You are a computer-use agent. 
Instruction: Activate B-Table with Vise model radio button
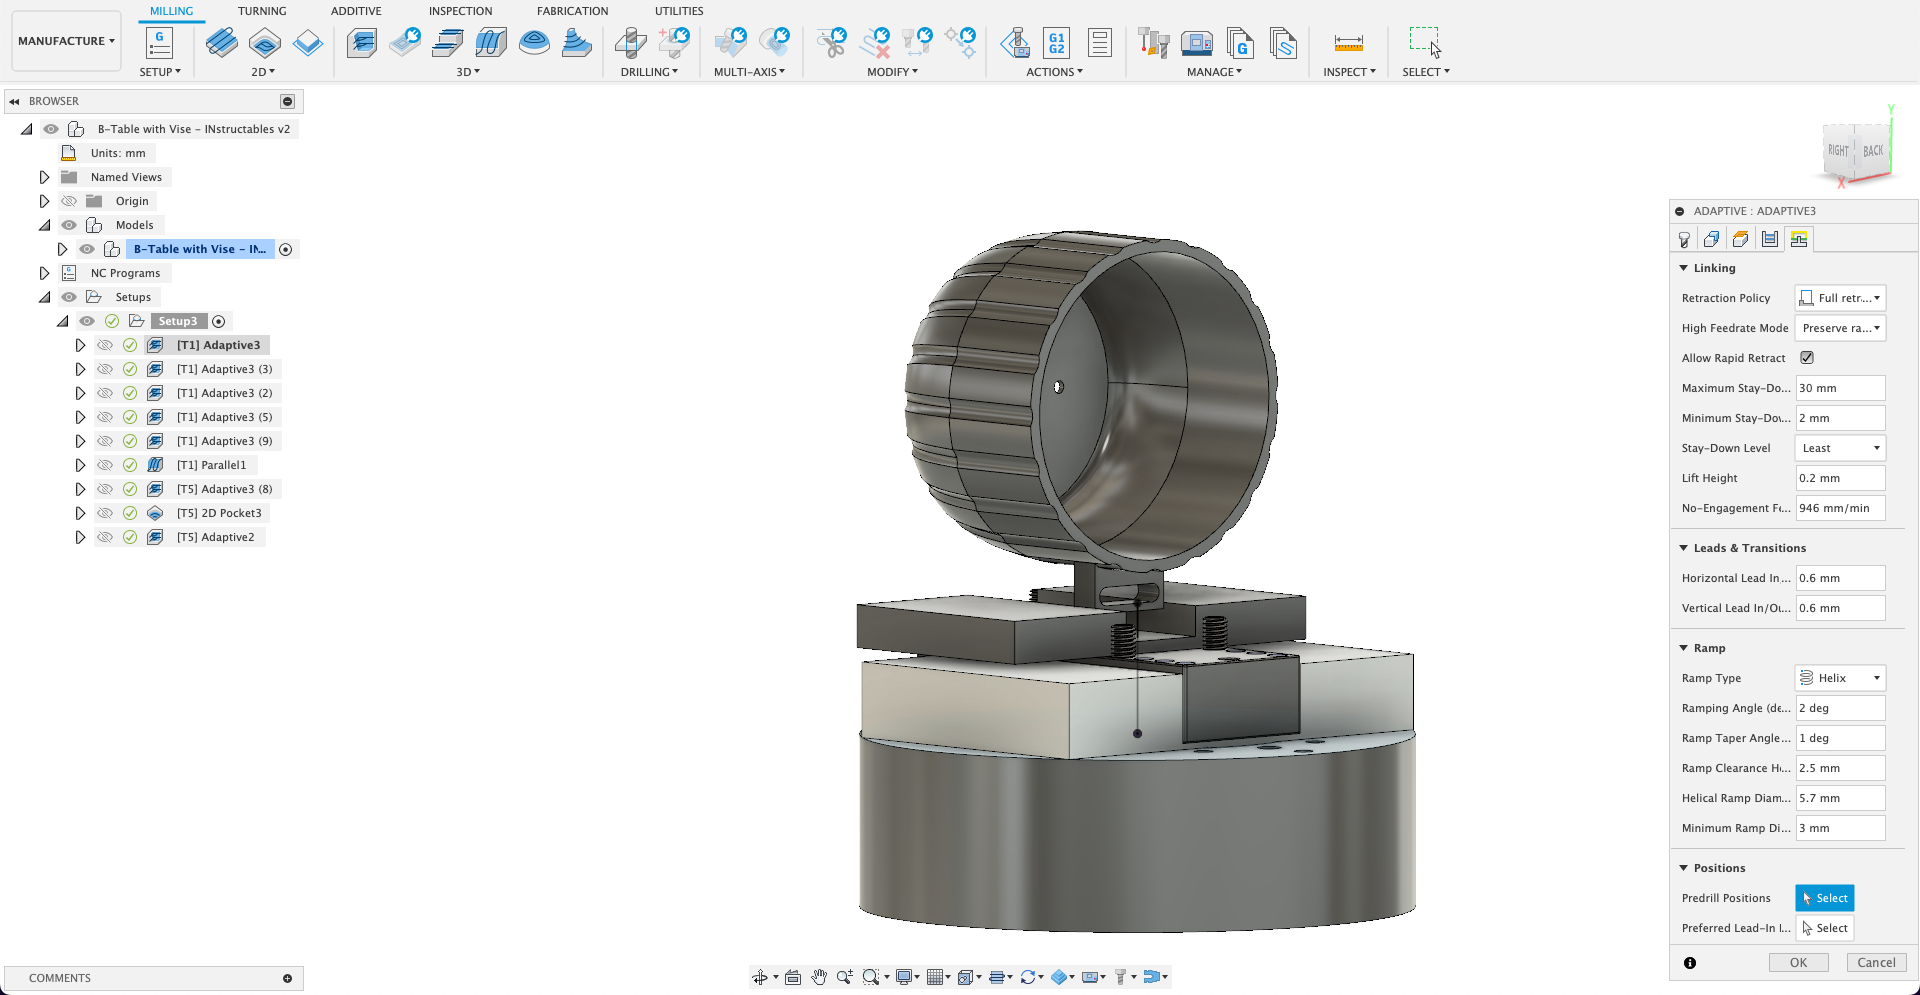(x=285, y=249)
